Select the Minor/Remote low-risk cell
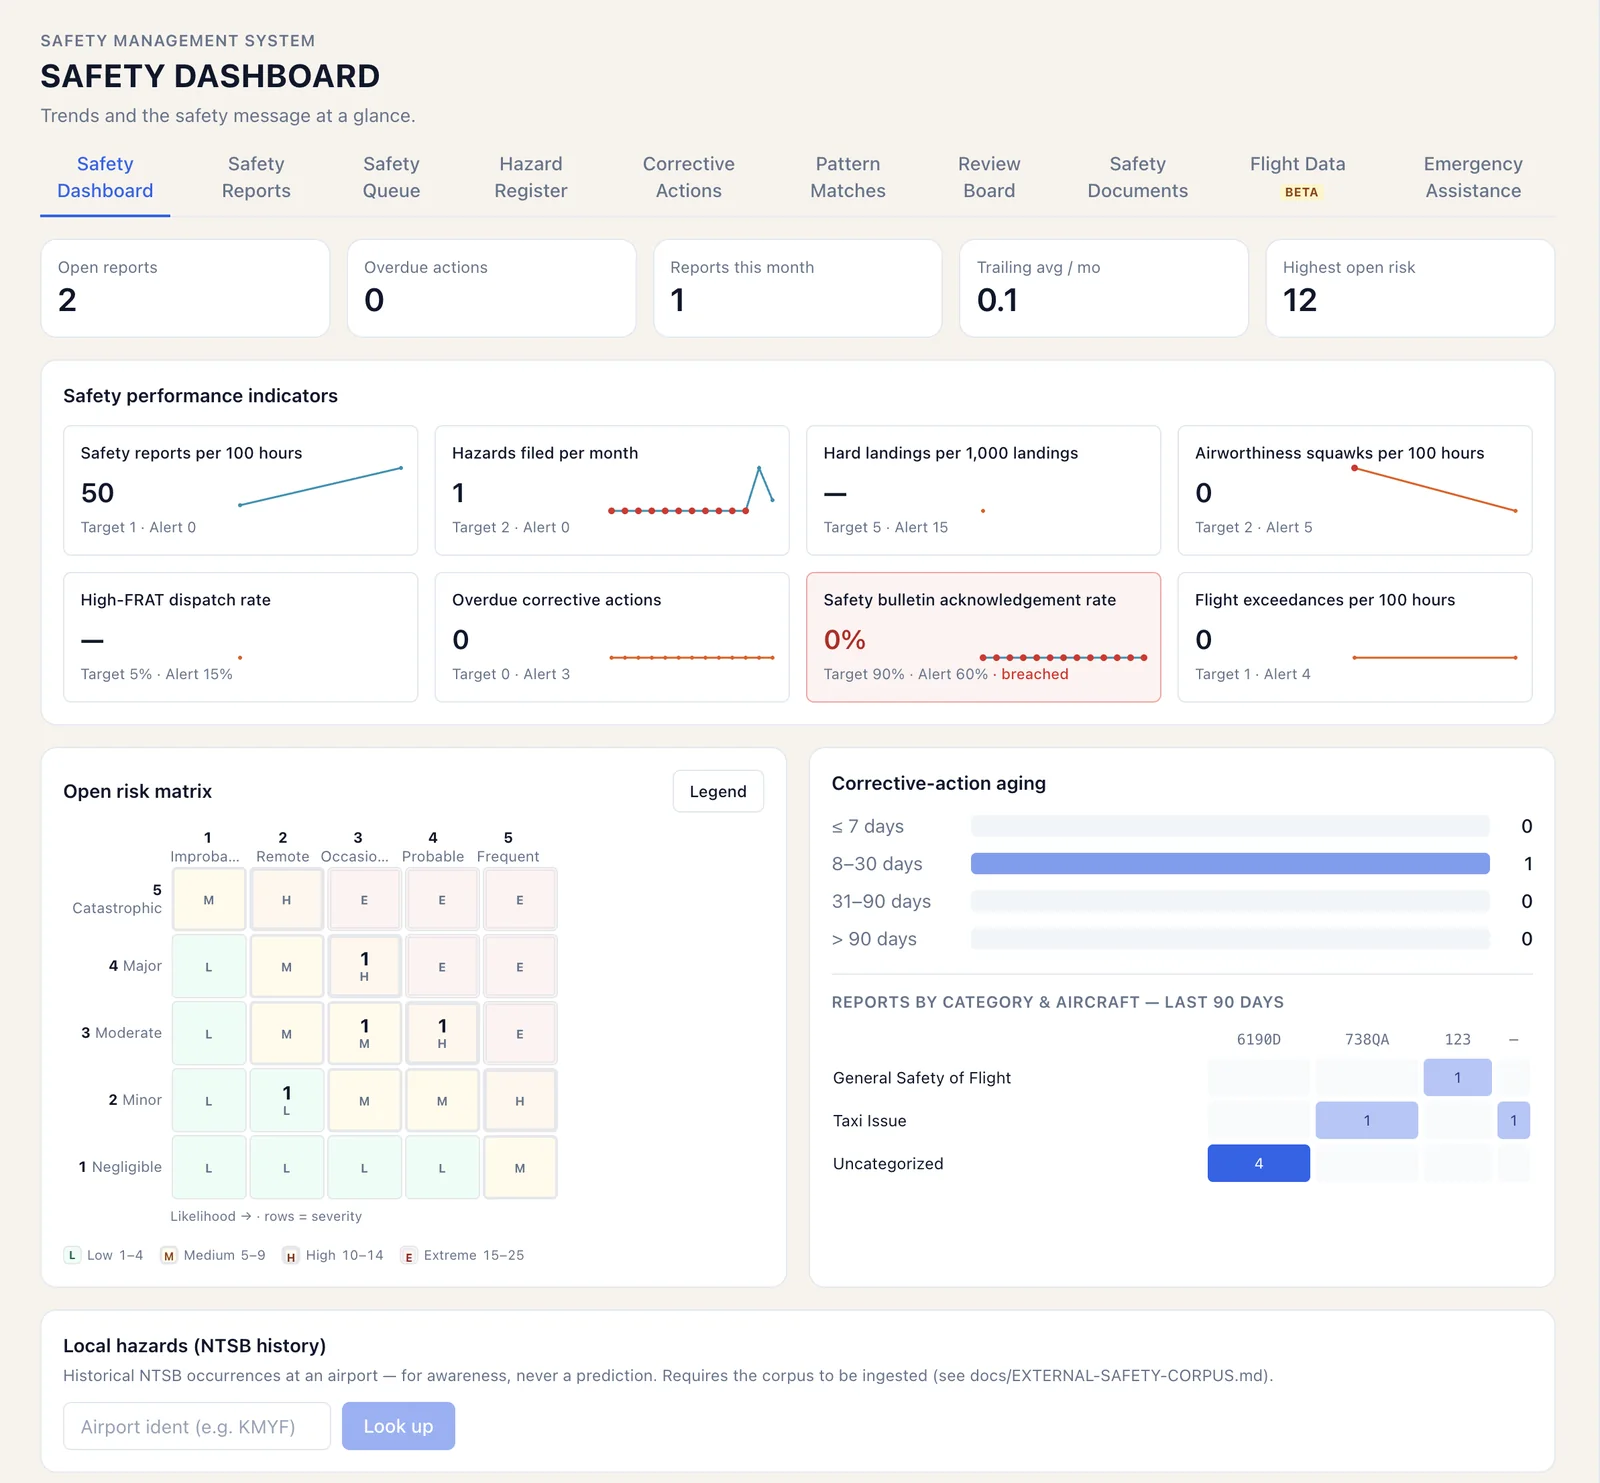 (x=286, y=1100)
